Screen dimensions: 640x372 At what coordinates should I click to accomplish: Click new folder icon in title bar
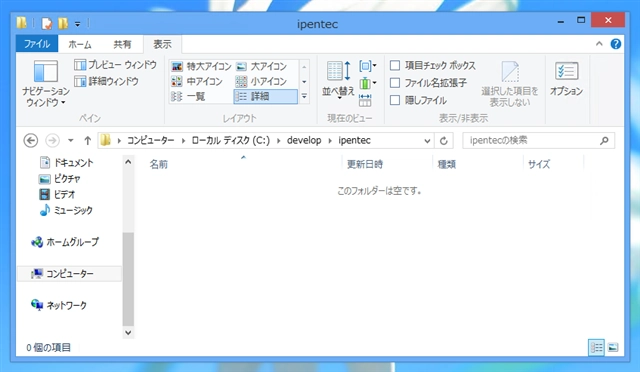[62, 24]
